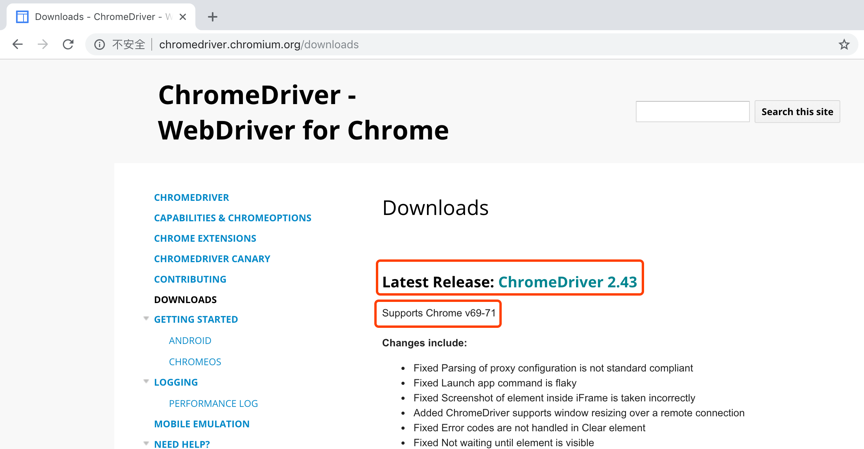Click 'Fixed Not waiting until element is visible'
Viewport: 864px width, 449px height.
[504, 442]
